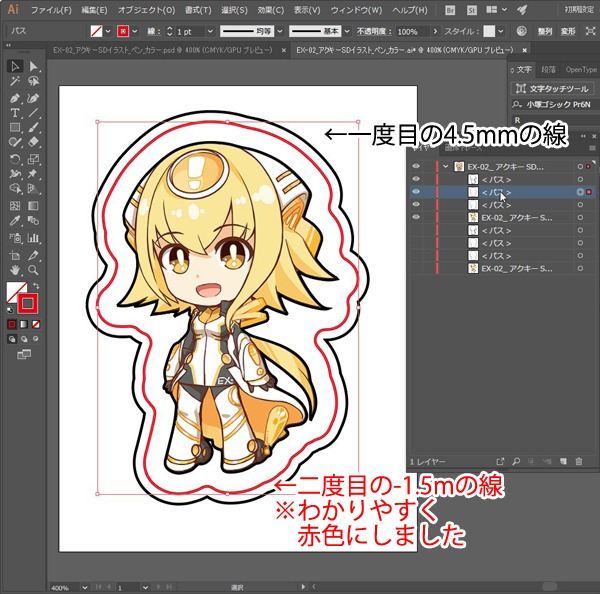The image size is (600, 594).
Task: Click the swap fill and stroke arrows
Action: click(36, 286)
